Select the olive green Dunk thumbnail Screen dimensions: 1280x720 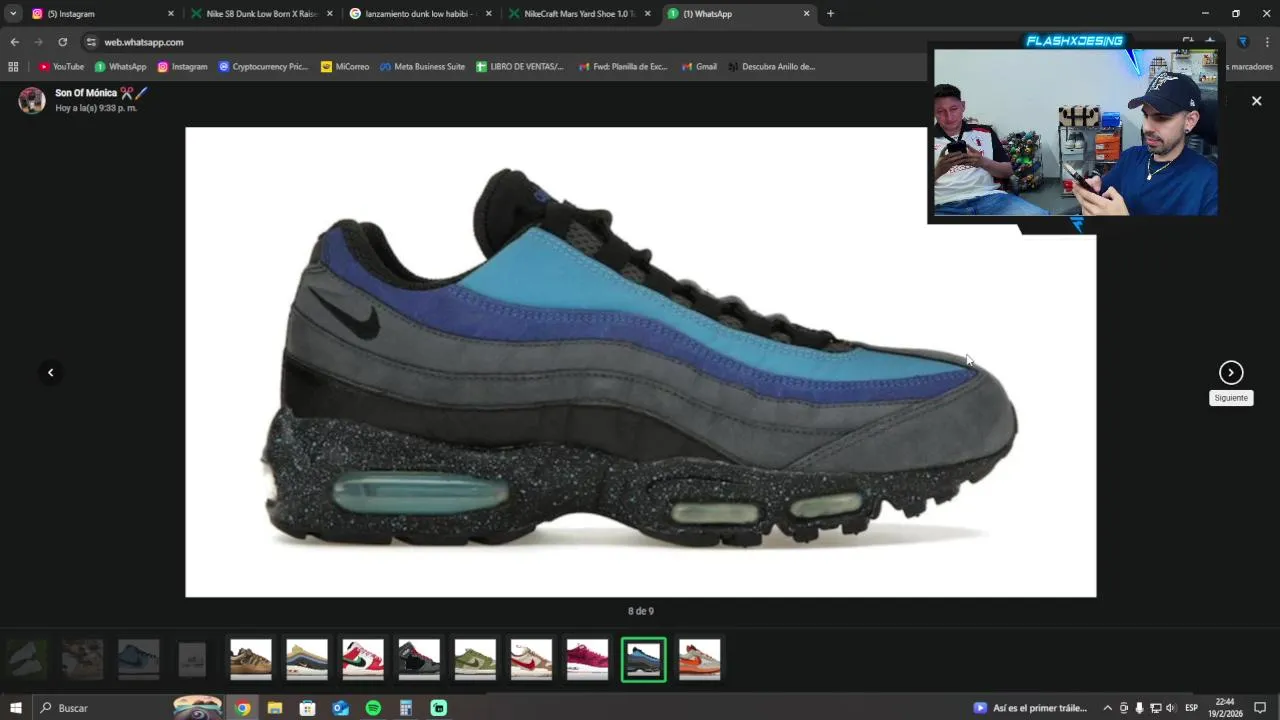pos(475,660)
